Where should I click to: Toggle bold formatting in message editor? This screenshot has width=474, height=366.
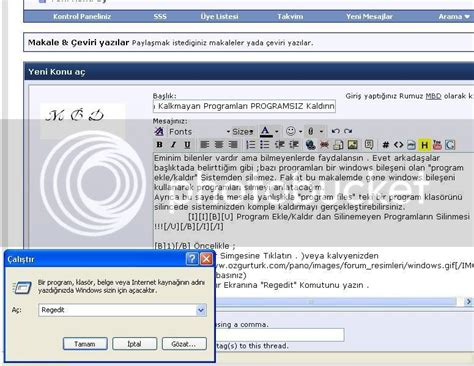click(x=160, y=145)
